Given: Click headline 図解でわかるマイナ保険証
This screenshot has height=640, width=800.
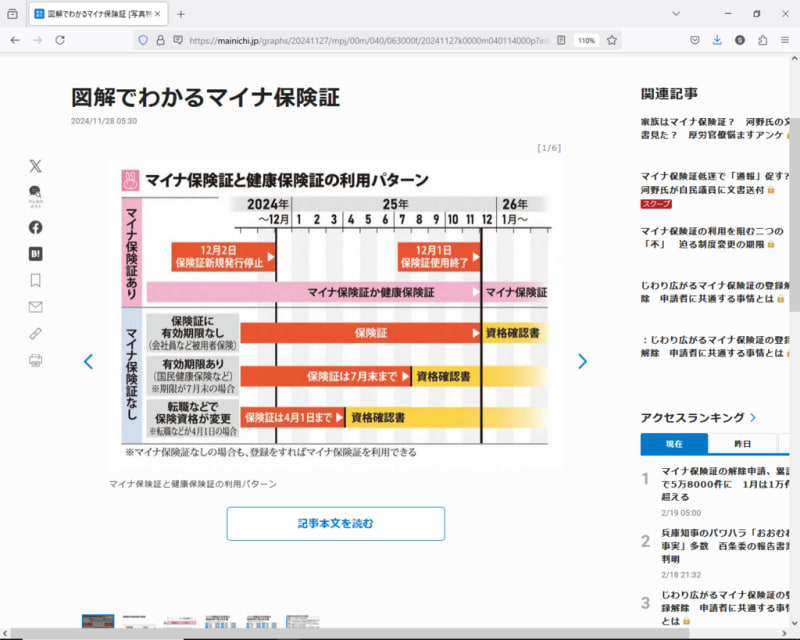Looking at the screenshot, I should (x=205, y=97).
